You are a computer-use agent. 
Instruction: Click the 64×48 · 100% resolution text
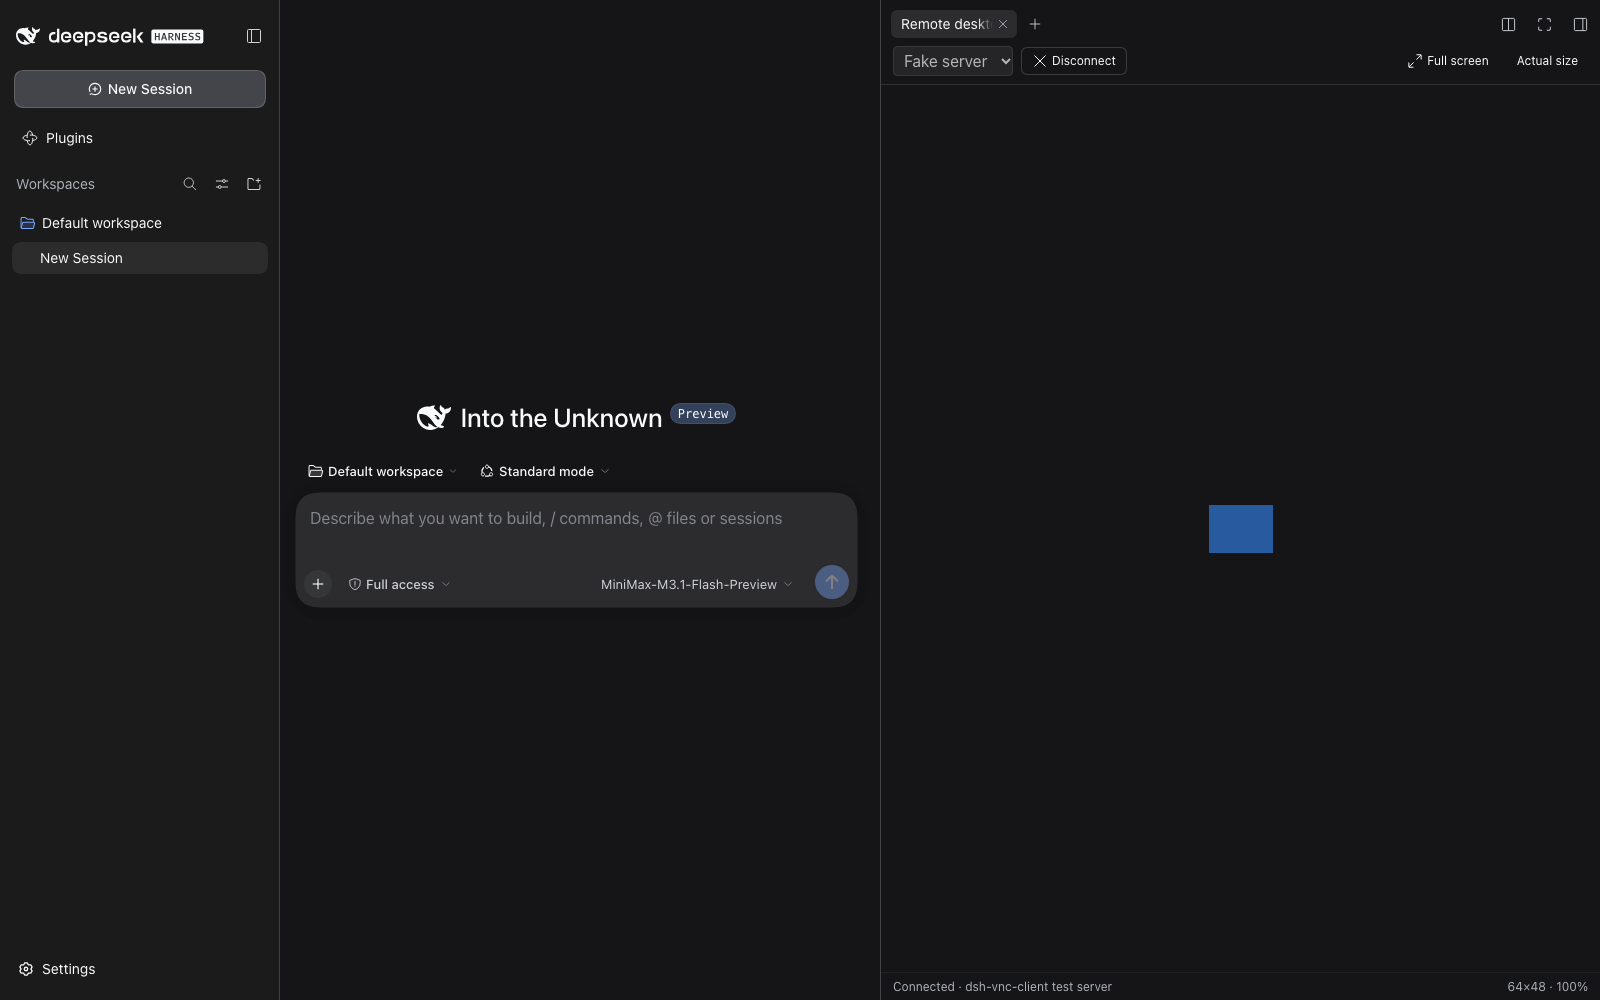click(x=1547, y=987)
